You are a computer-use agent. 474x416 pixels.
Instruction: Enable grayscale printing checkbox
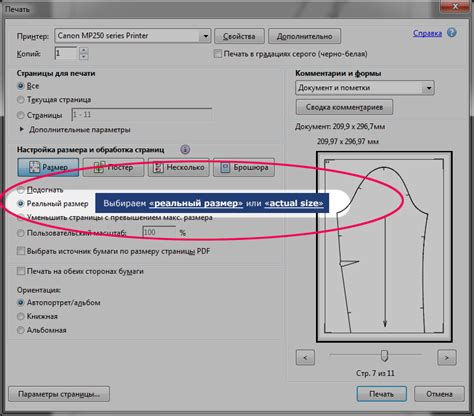pyautogui.click(x=218, y=54)
